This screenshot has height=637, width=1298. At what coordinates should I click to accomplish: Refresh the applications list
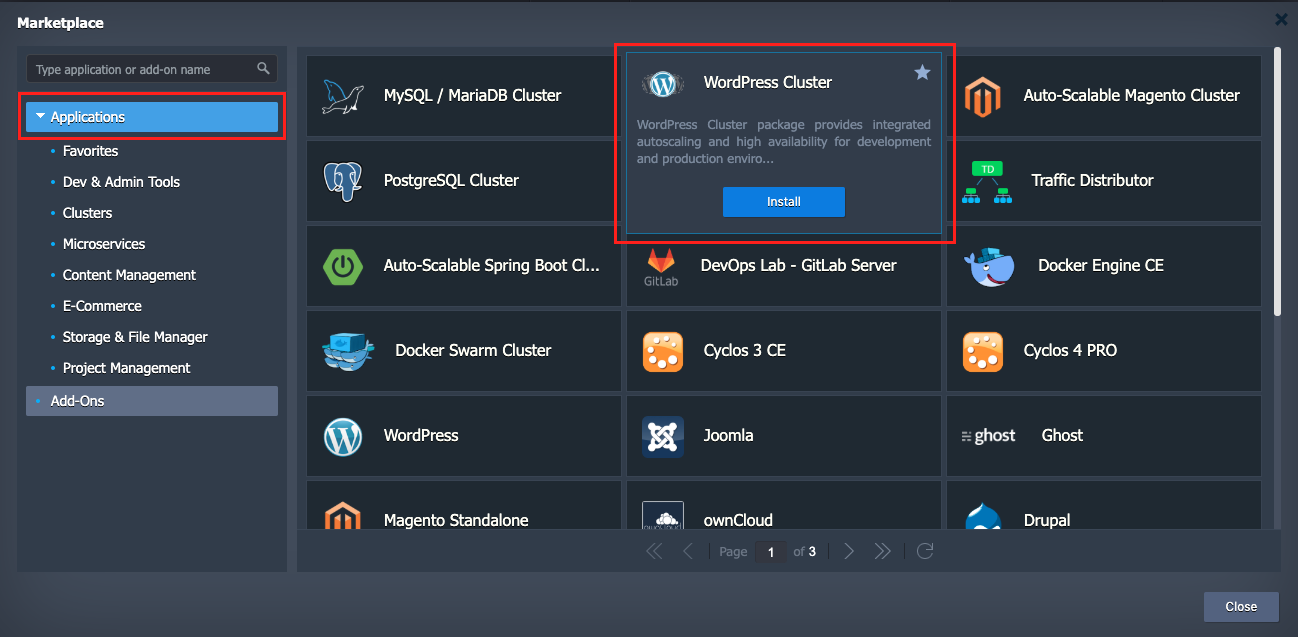[x=925, y=551]
